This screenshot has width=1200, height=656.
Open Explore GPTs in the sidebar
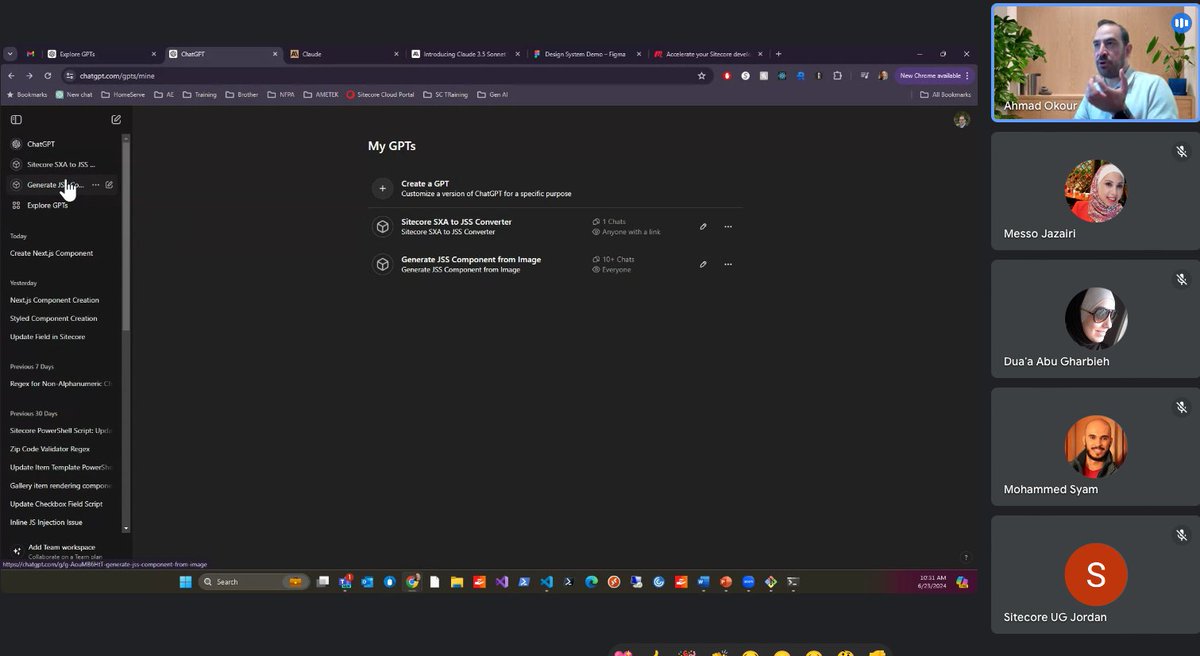(48, 205)
